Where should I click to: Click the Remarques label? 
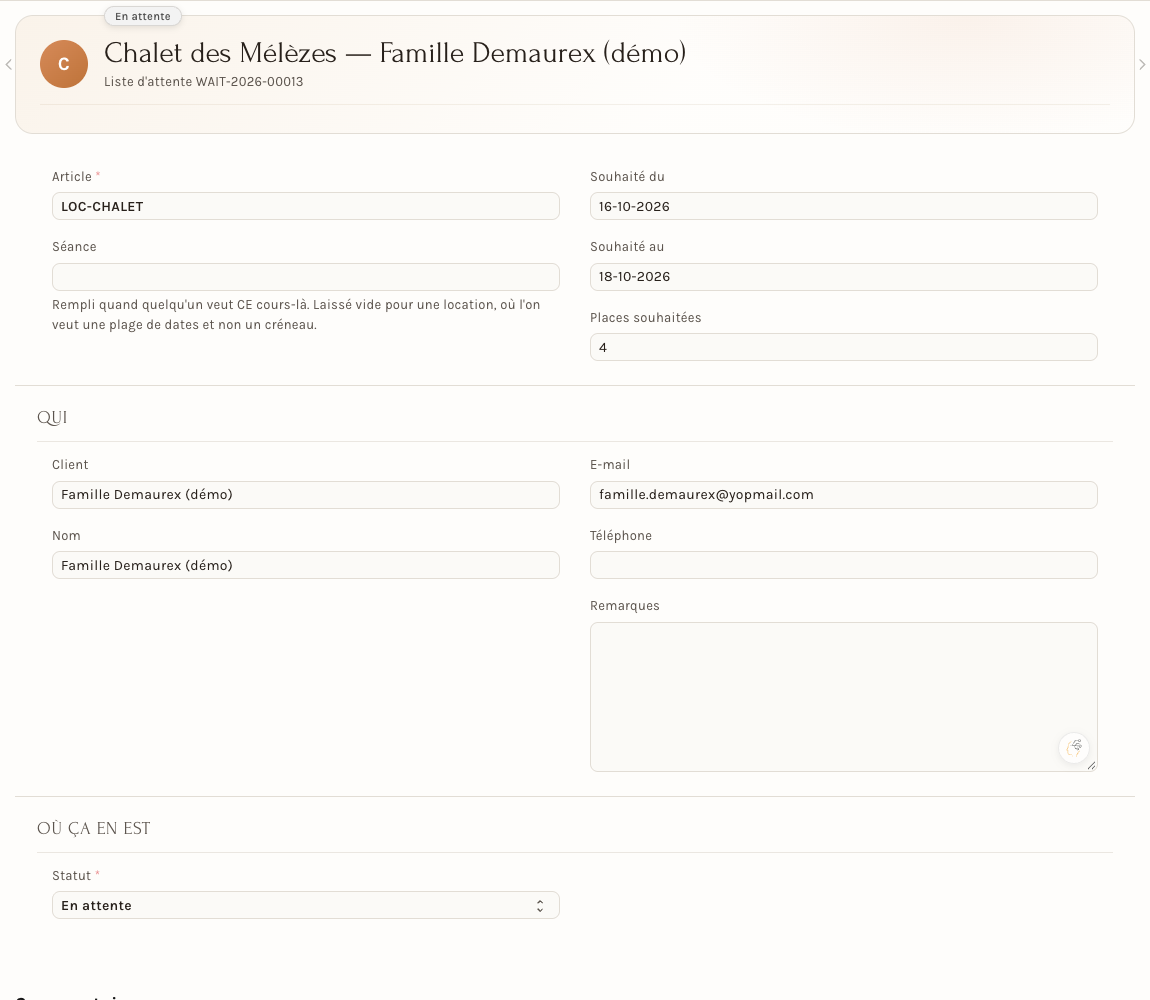coord(625,606)
